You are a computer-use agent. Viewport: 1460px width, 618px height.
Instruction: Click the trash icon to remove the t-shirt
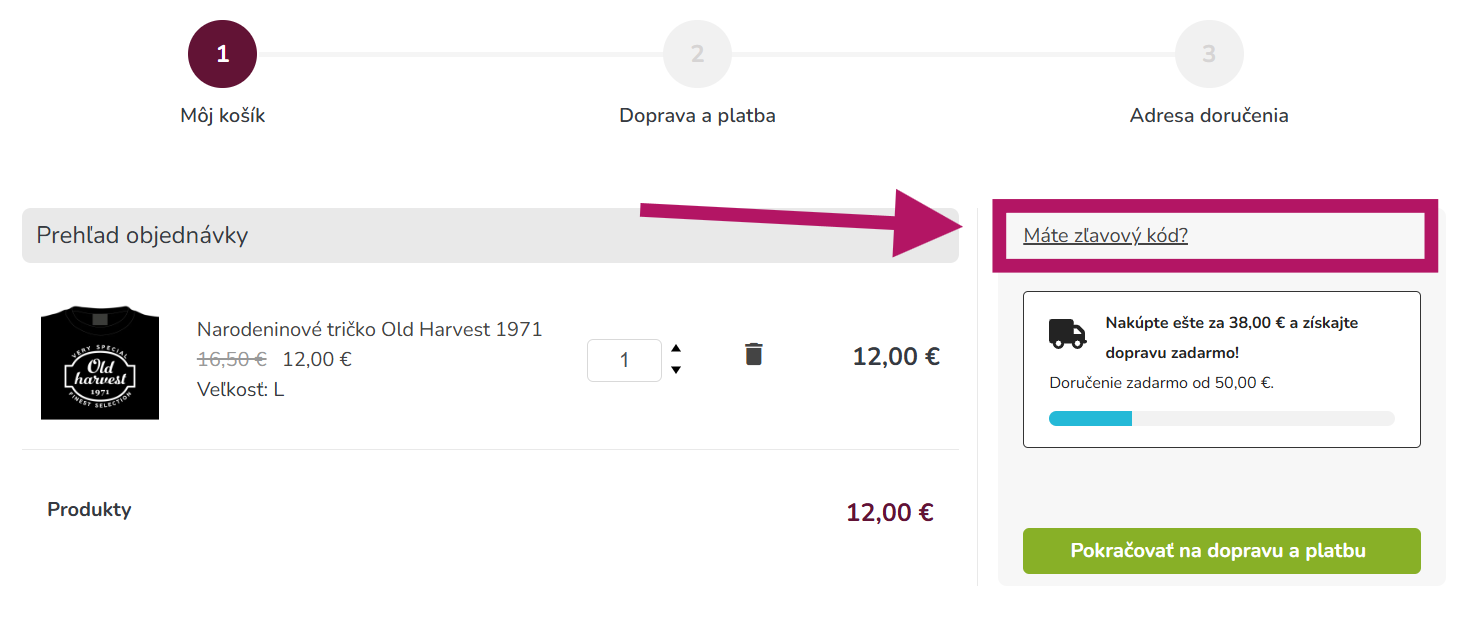pos(754,354)
